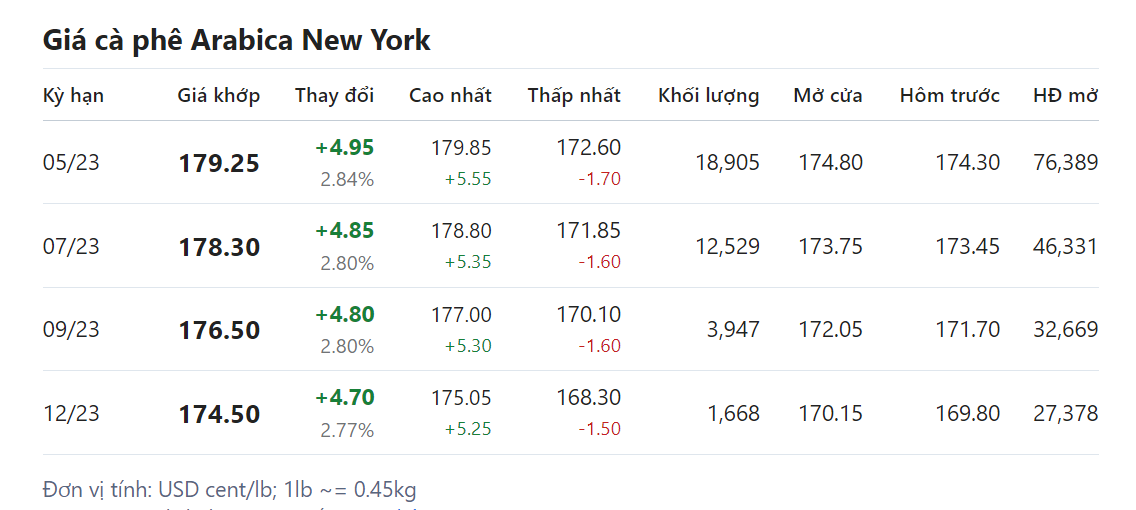This screenshot has width=1136, height=510.
Task: Click the 'Hôm trước' column header
Action: 949,96
